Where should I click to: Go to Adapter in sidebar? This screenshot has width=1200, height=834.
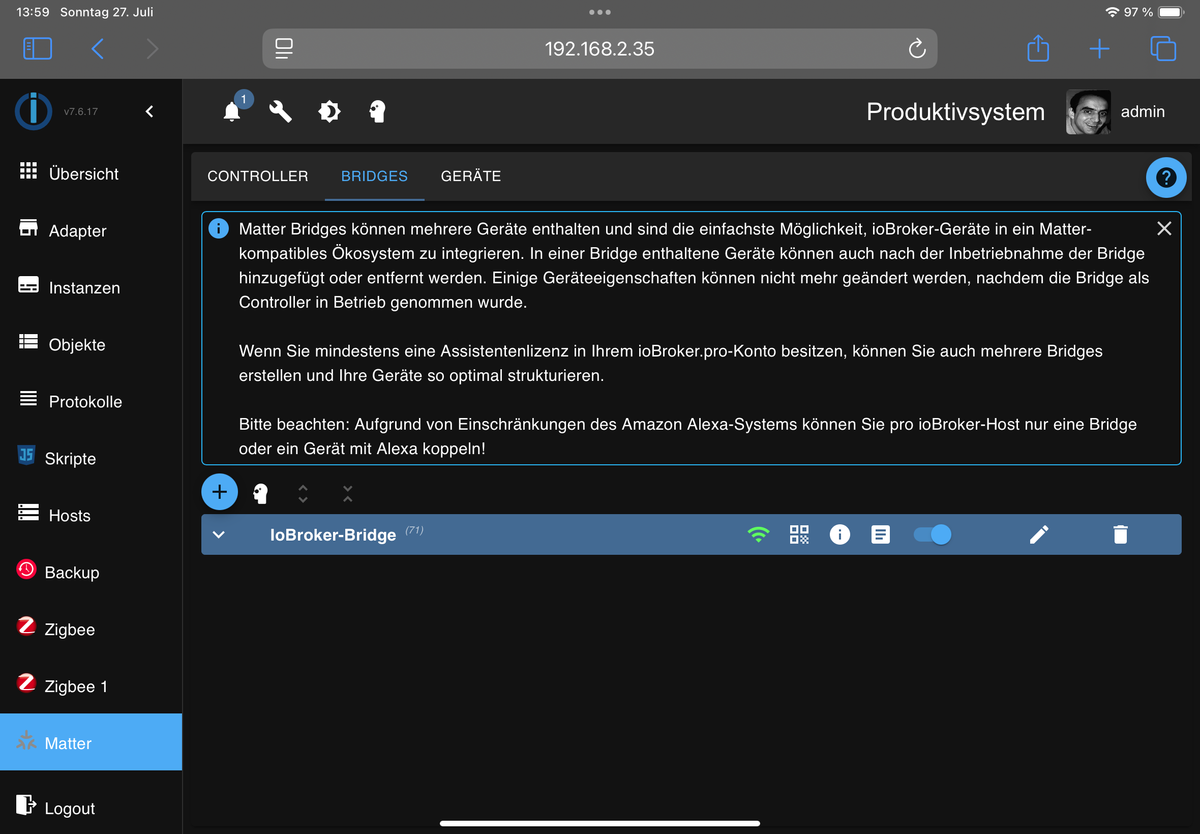pyautogui.click(x=91, y=230)
